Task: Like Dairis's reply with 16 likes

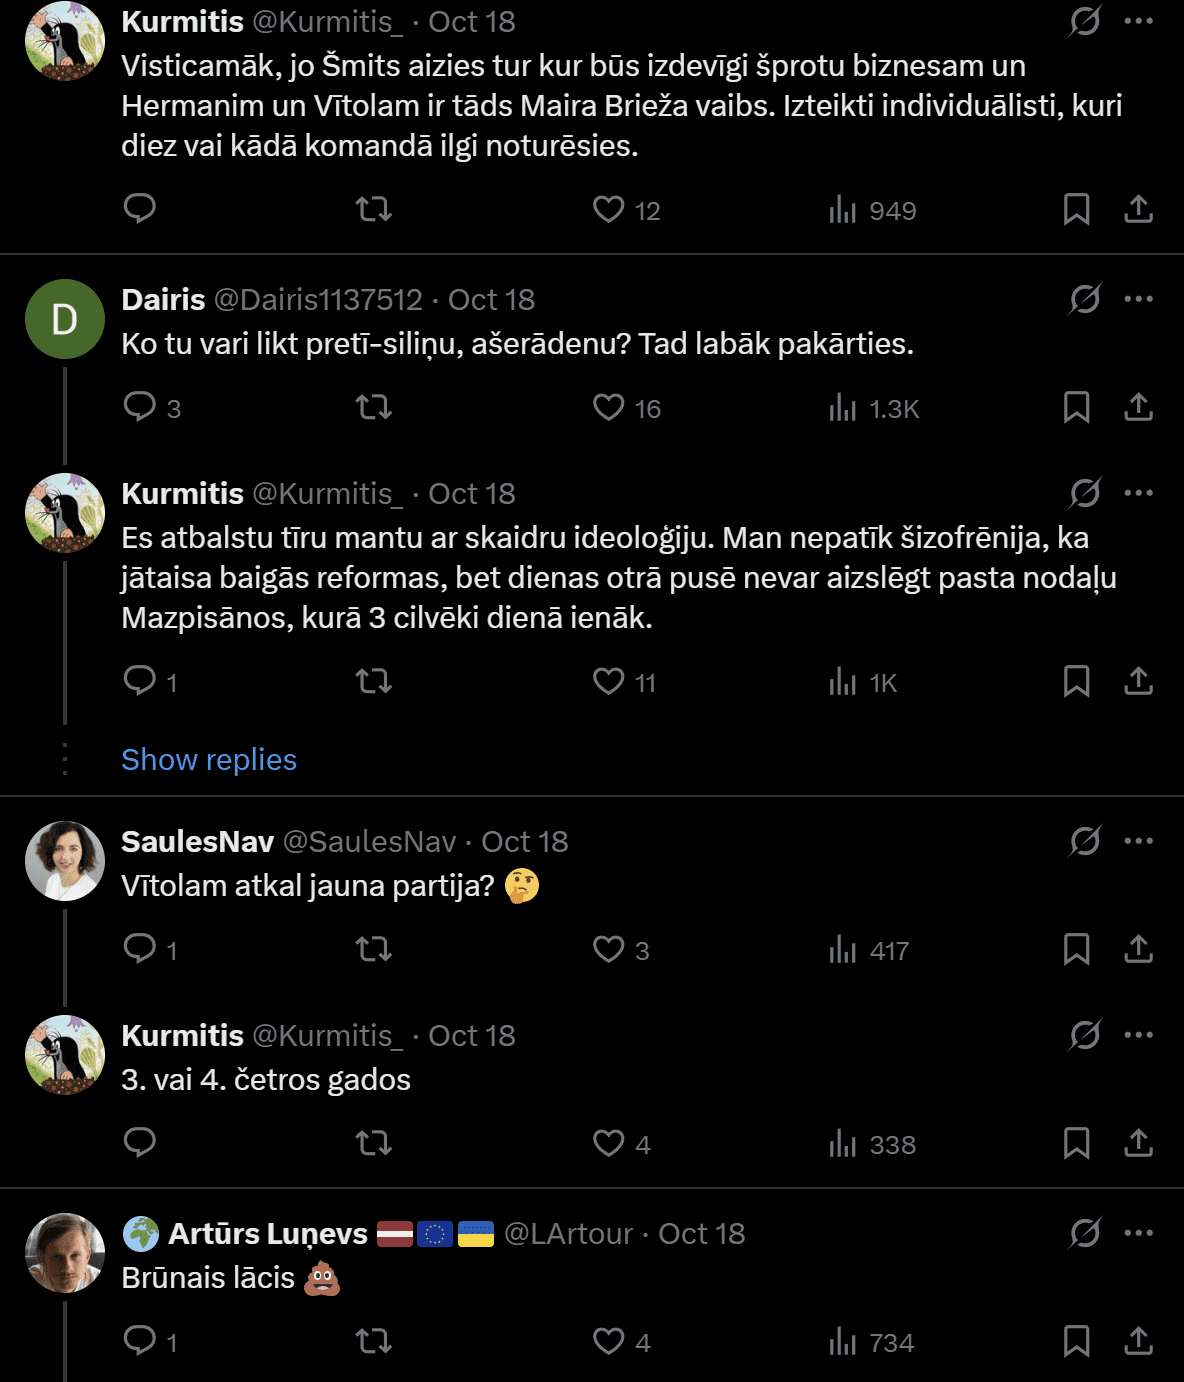Action: 609,407
